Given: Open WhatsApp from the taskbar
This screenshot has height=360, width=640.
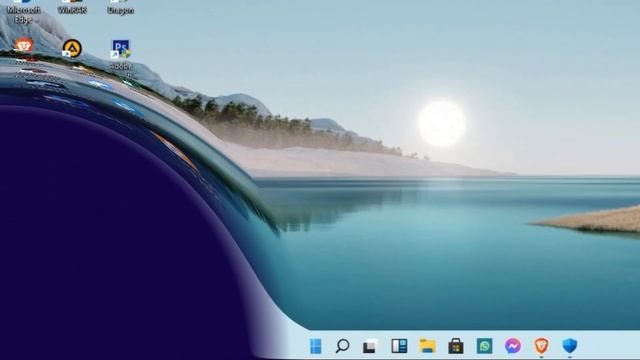Looking at the screenshot, I should coord(484,346).
